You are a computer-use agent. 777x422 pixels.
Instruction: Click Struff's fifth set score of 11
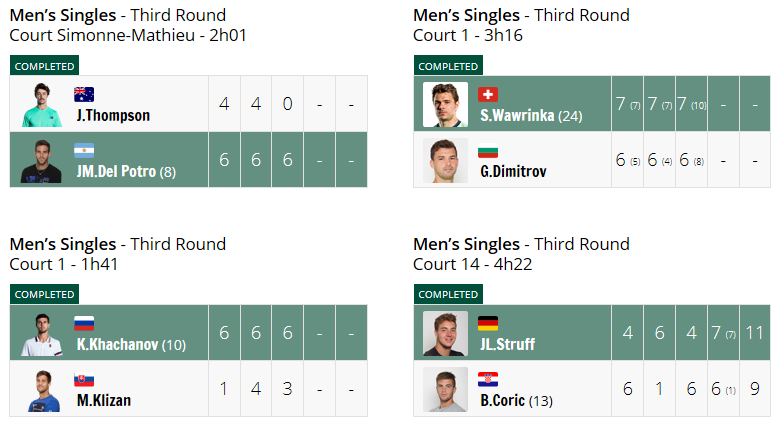pyautogui.click(x=755, y=333)
